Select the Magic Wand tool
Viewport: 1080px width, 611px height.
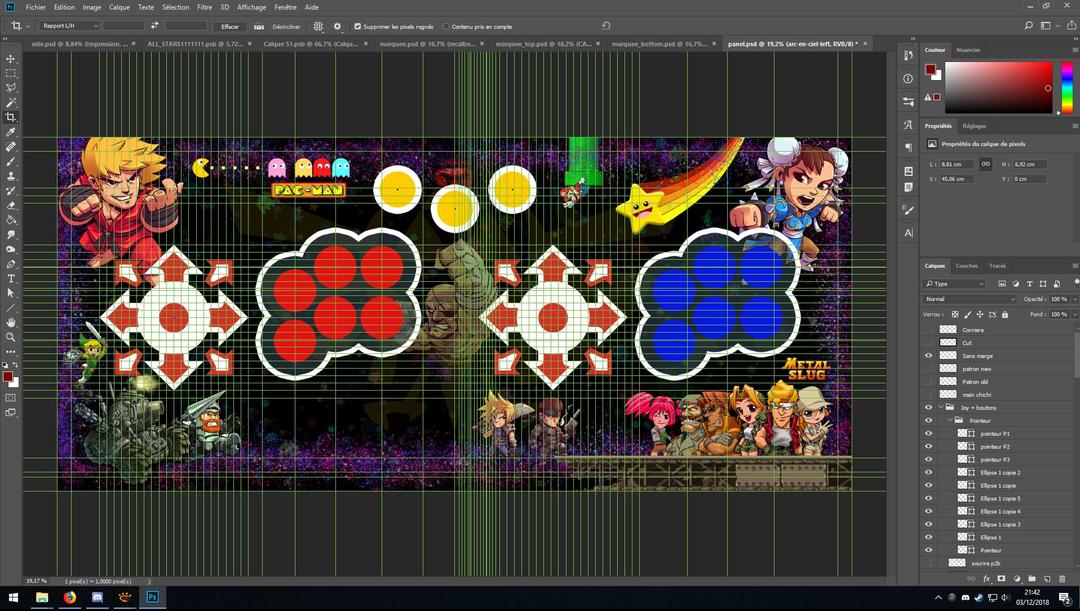(x=11, y=103)
